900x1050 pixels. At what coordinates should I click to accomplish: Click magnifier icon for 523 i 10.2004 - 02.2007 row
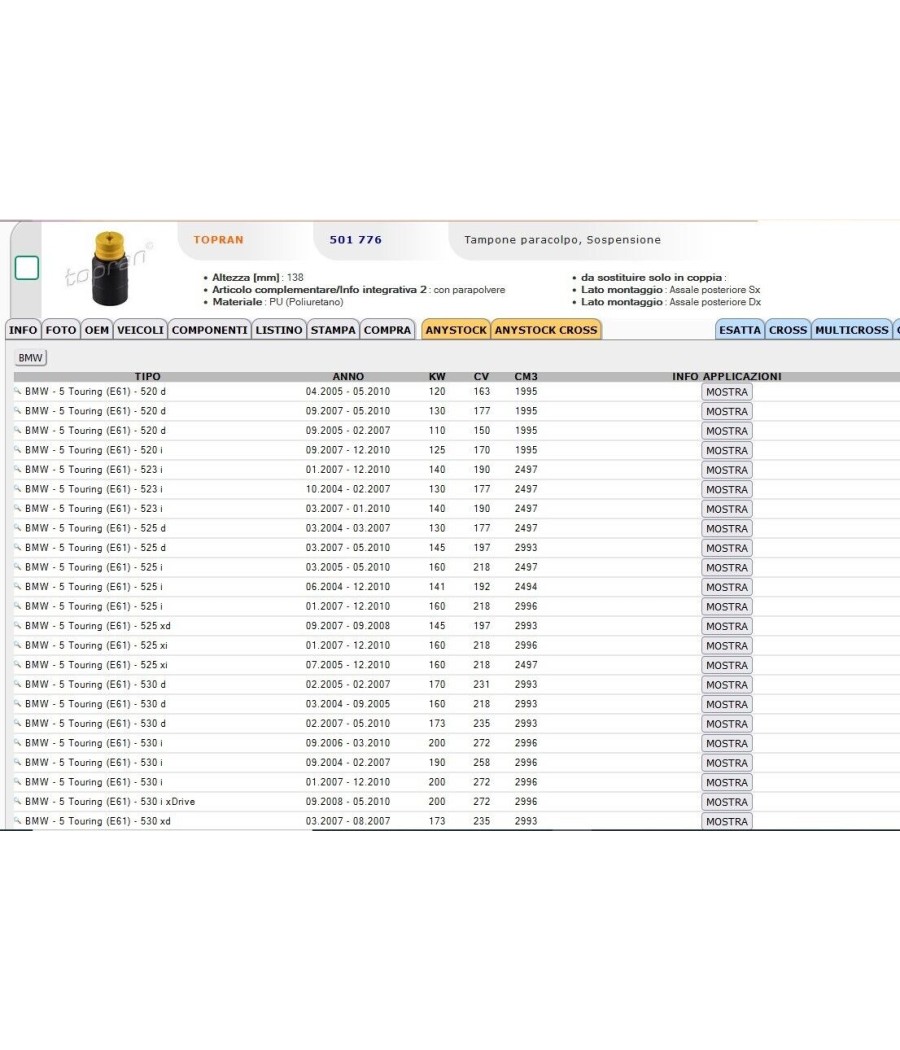point(17,488)
